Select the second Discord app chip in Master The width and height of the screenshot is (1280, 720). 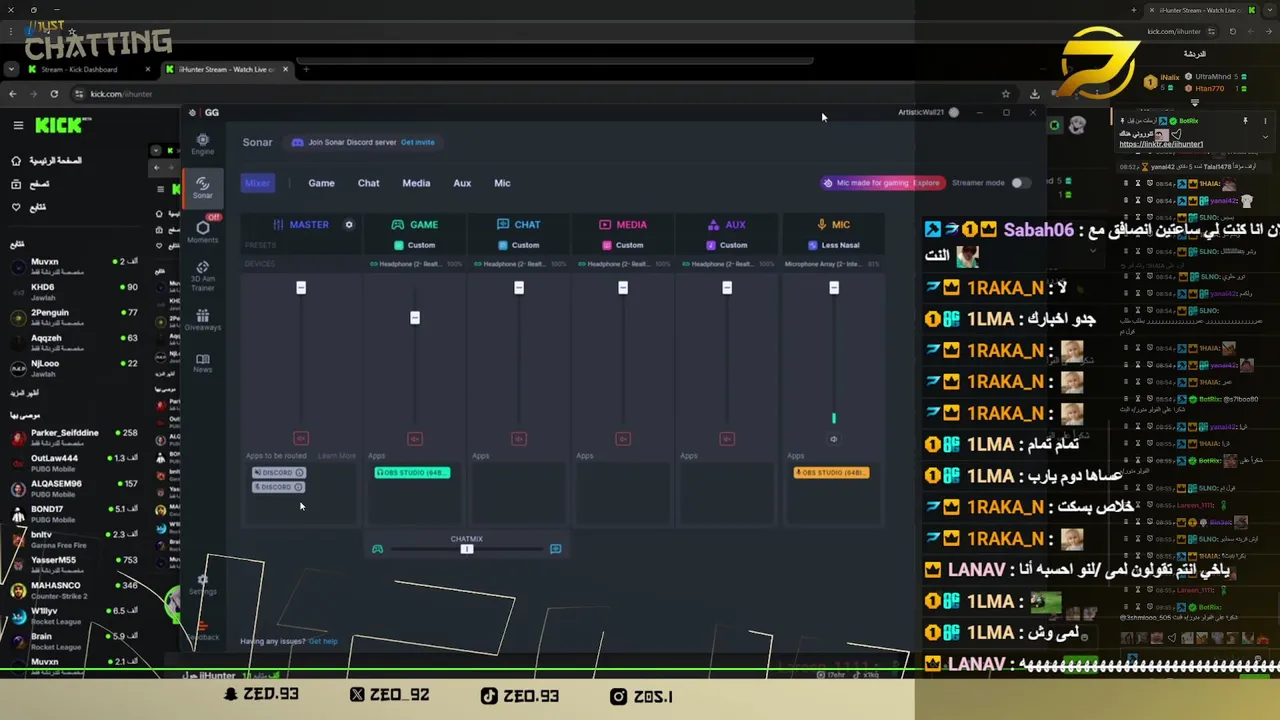click(279, 487)
